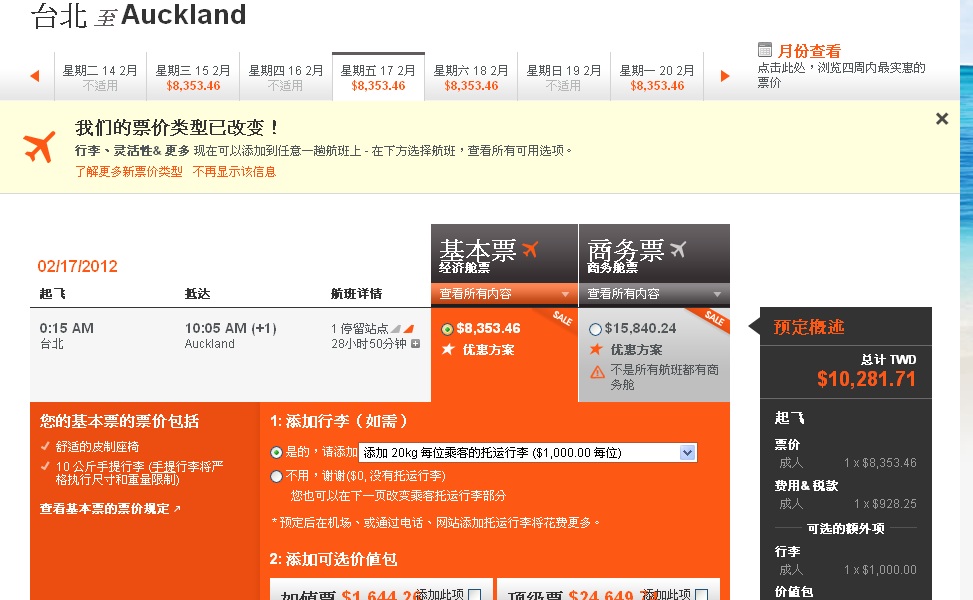Expand 查看所有内容 under 基本票

coord(504,294)
